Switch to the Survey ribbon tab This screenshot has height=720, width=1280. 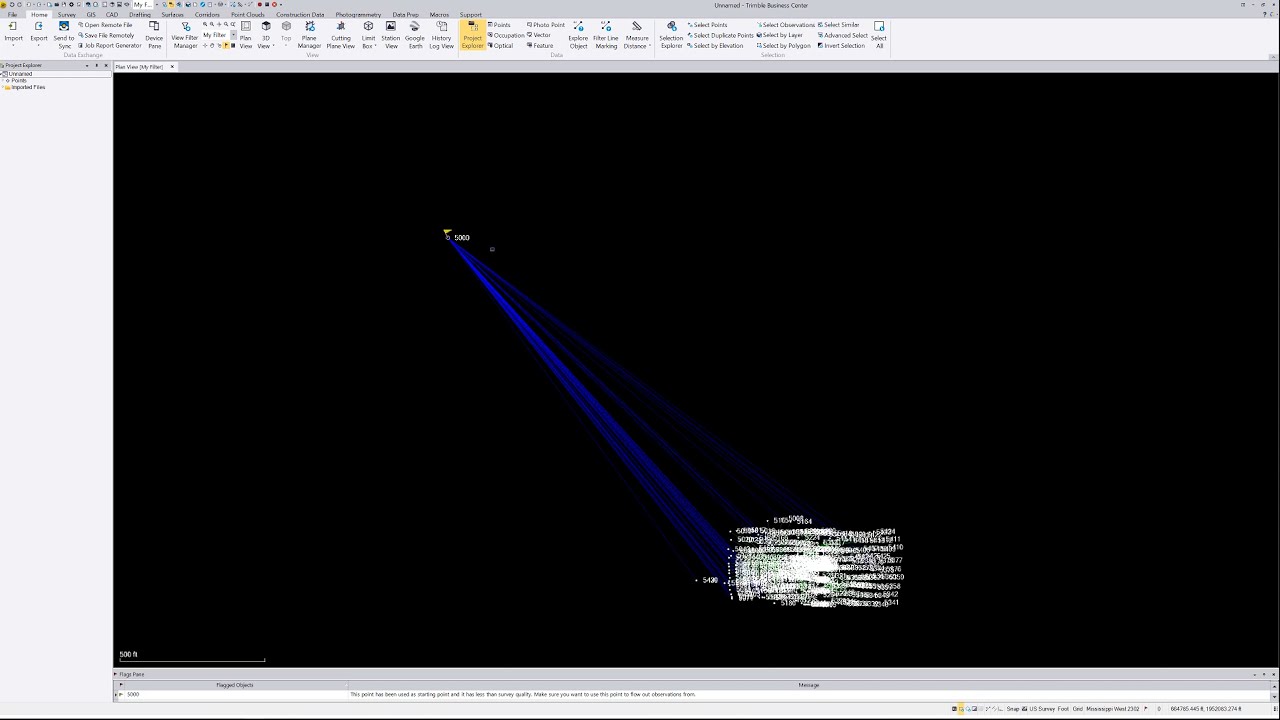tap(67, 15)
